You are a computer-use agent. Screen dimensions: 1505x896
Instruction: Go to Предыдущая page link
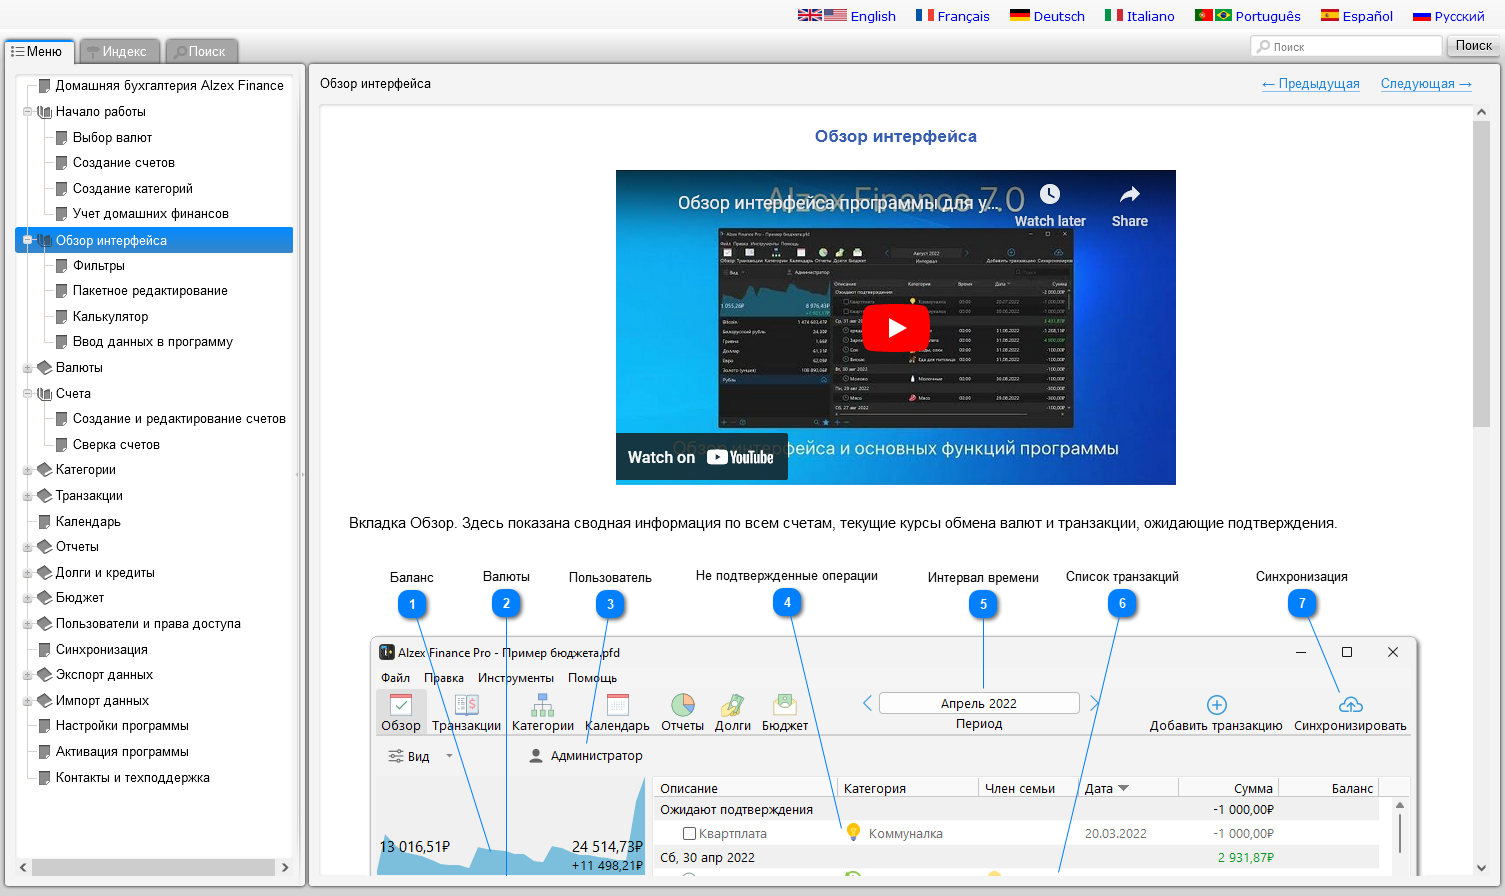[1310, 83]
